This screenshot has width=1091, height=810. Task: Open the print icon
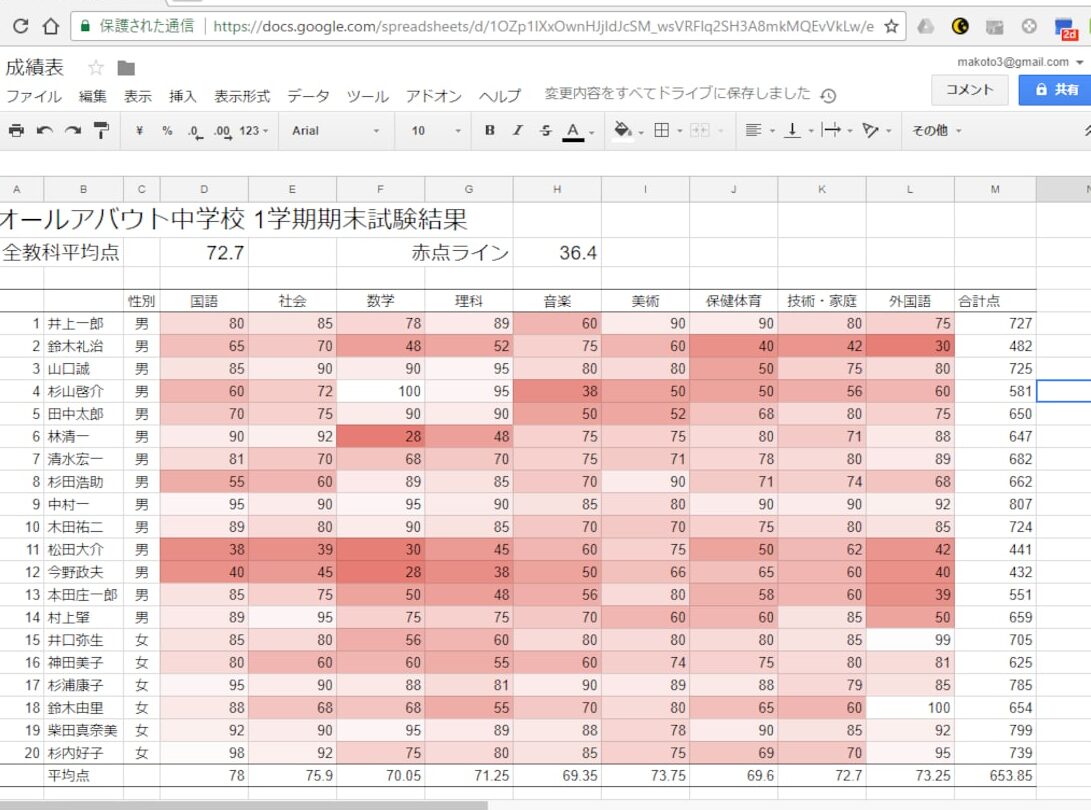[18, 131]
